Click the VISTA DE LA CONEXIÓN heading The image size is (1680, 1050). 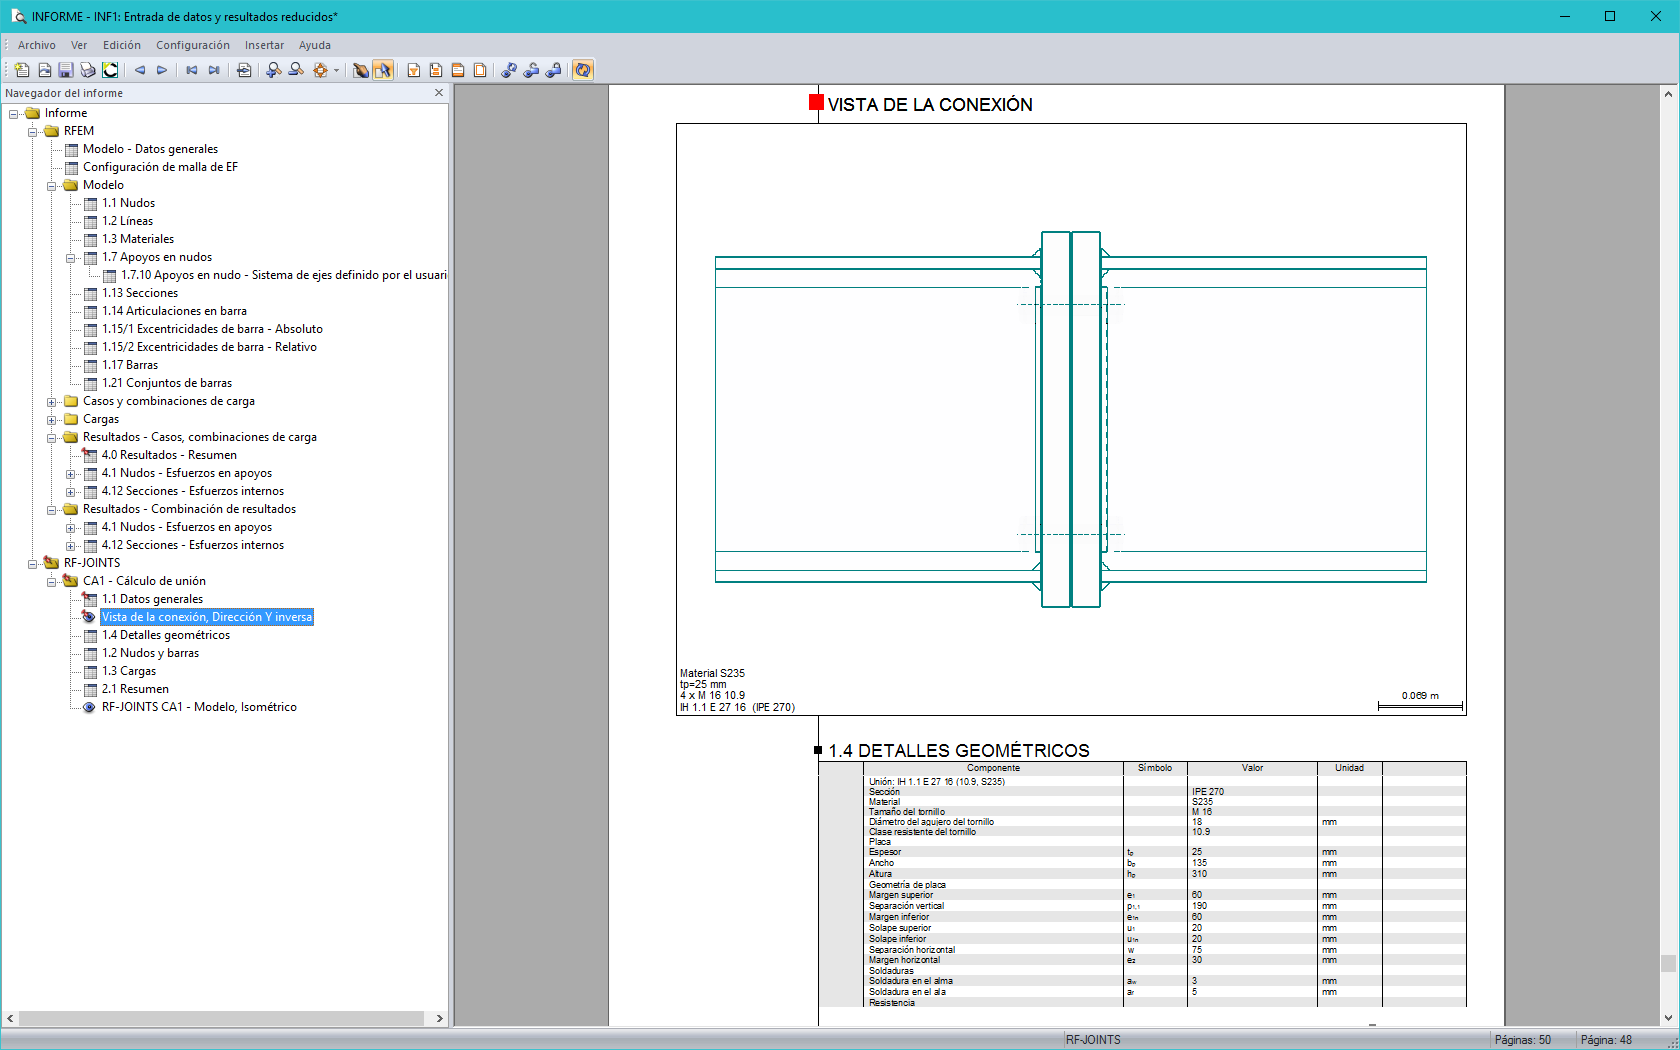click(x=930, y=104)
